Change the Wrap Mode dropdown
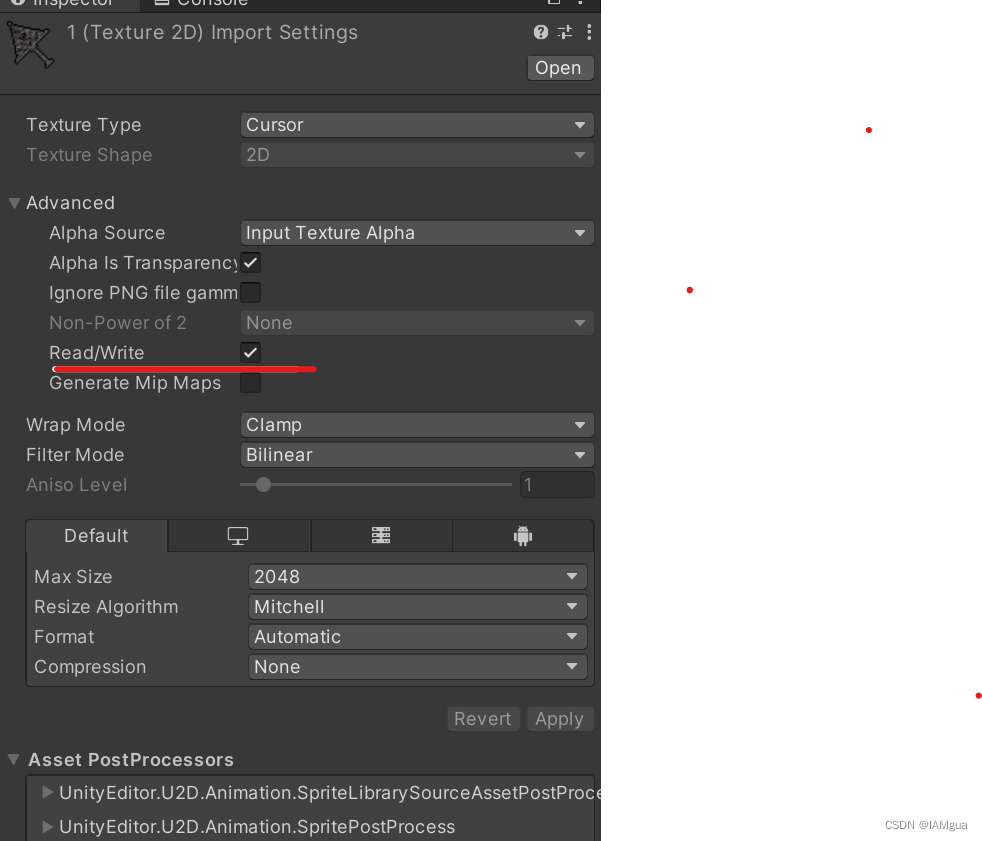This screenshot has width=982, height=841. (x=417, y=424)
